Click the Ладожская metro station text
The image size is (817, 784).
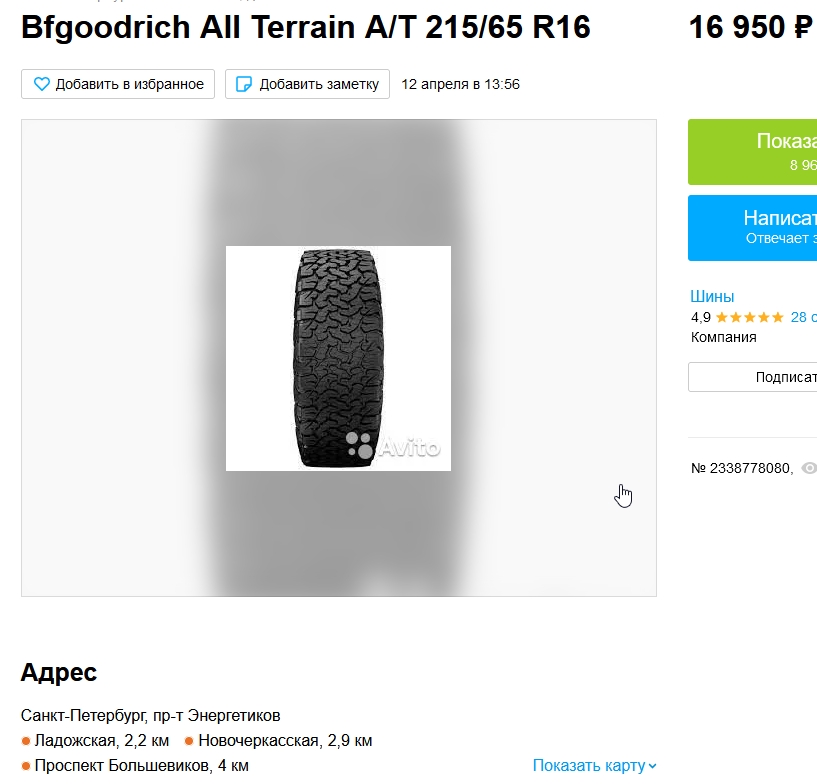(x=75, y=741)
